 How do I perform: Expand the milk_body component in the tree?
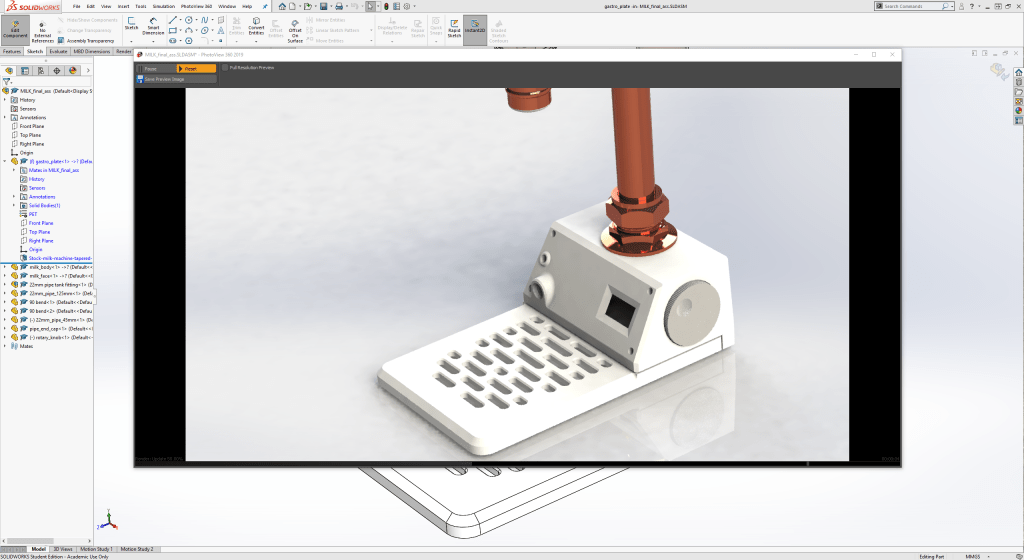click(x=5, y=267)
